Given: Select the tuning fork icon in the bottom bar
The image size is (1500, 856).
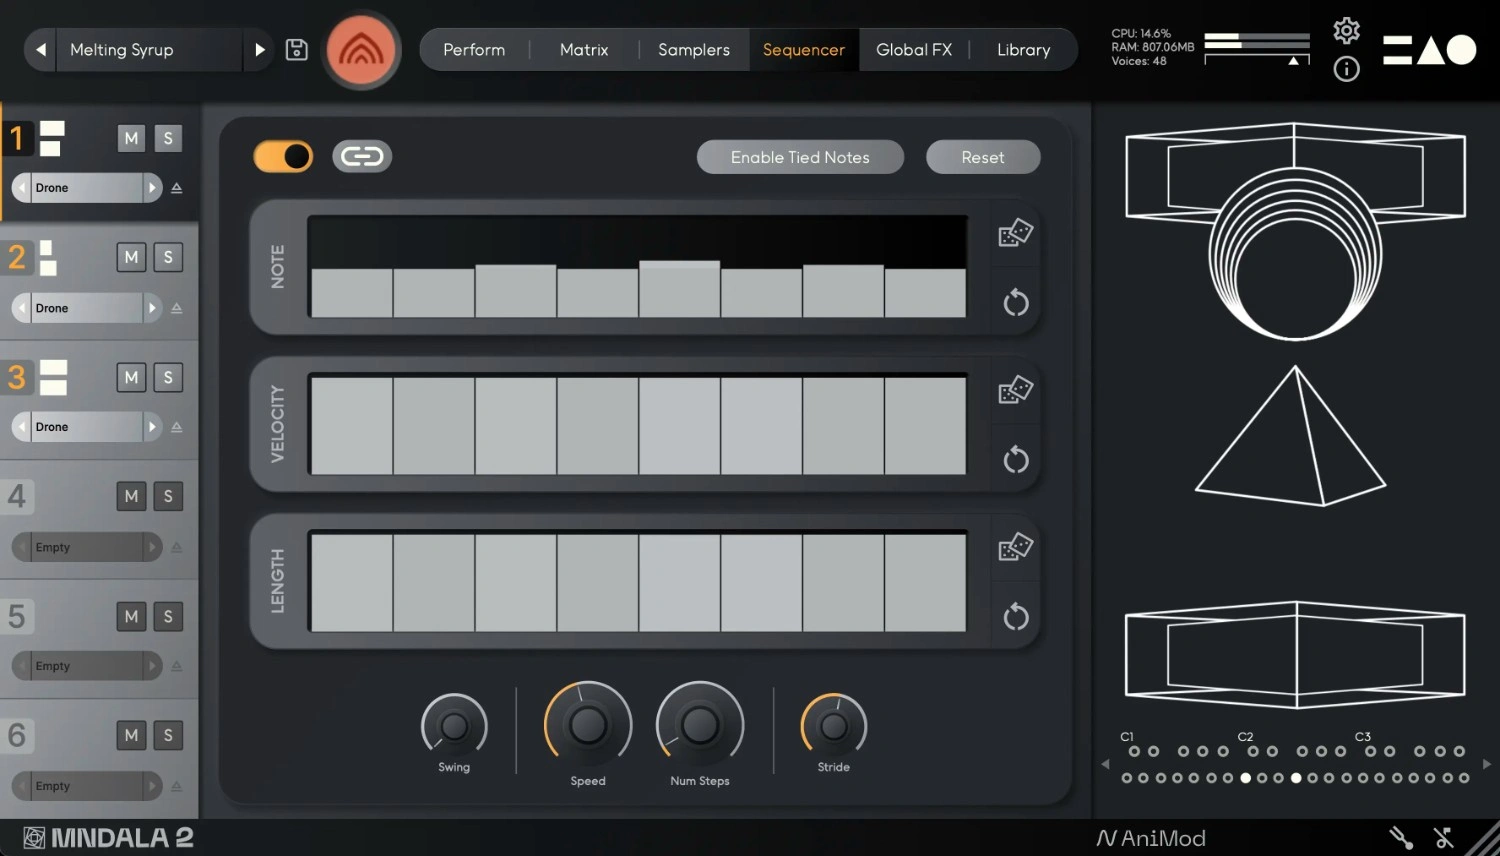Looking at the screenshot, I should (1399, 837).
